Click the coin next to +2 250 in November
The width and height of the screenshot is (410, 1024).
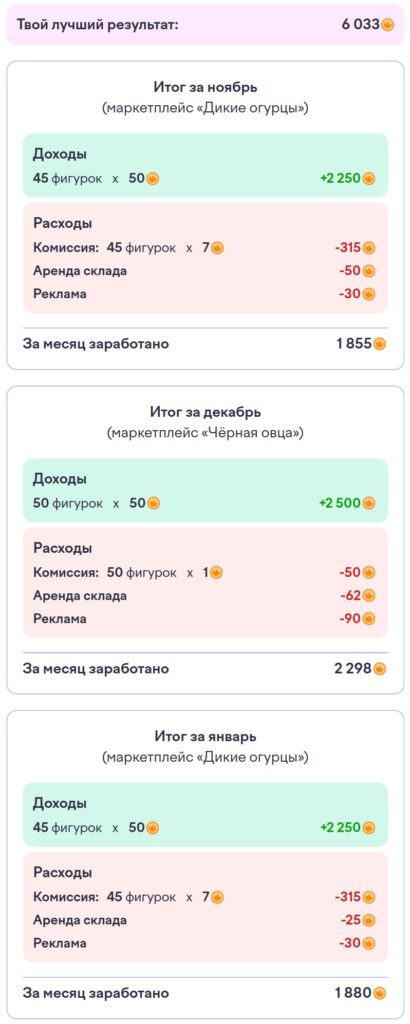click(x=369, y=178)
